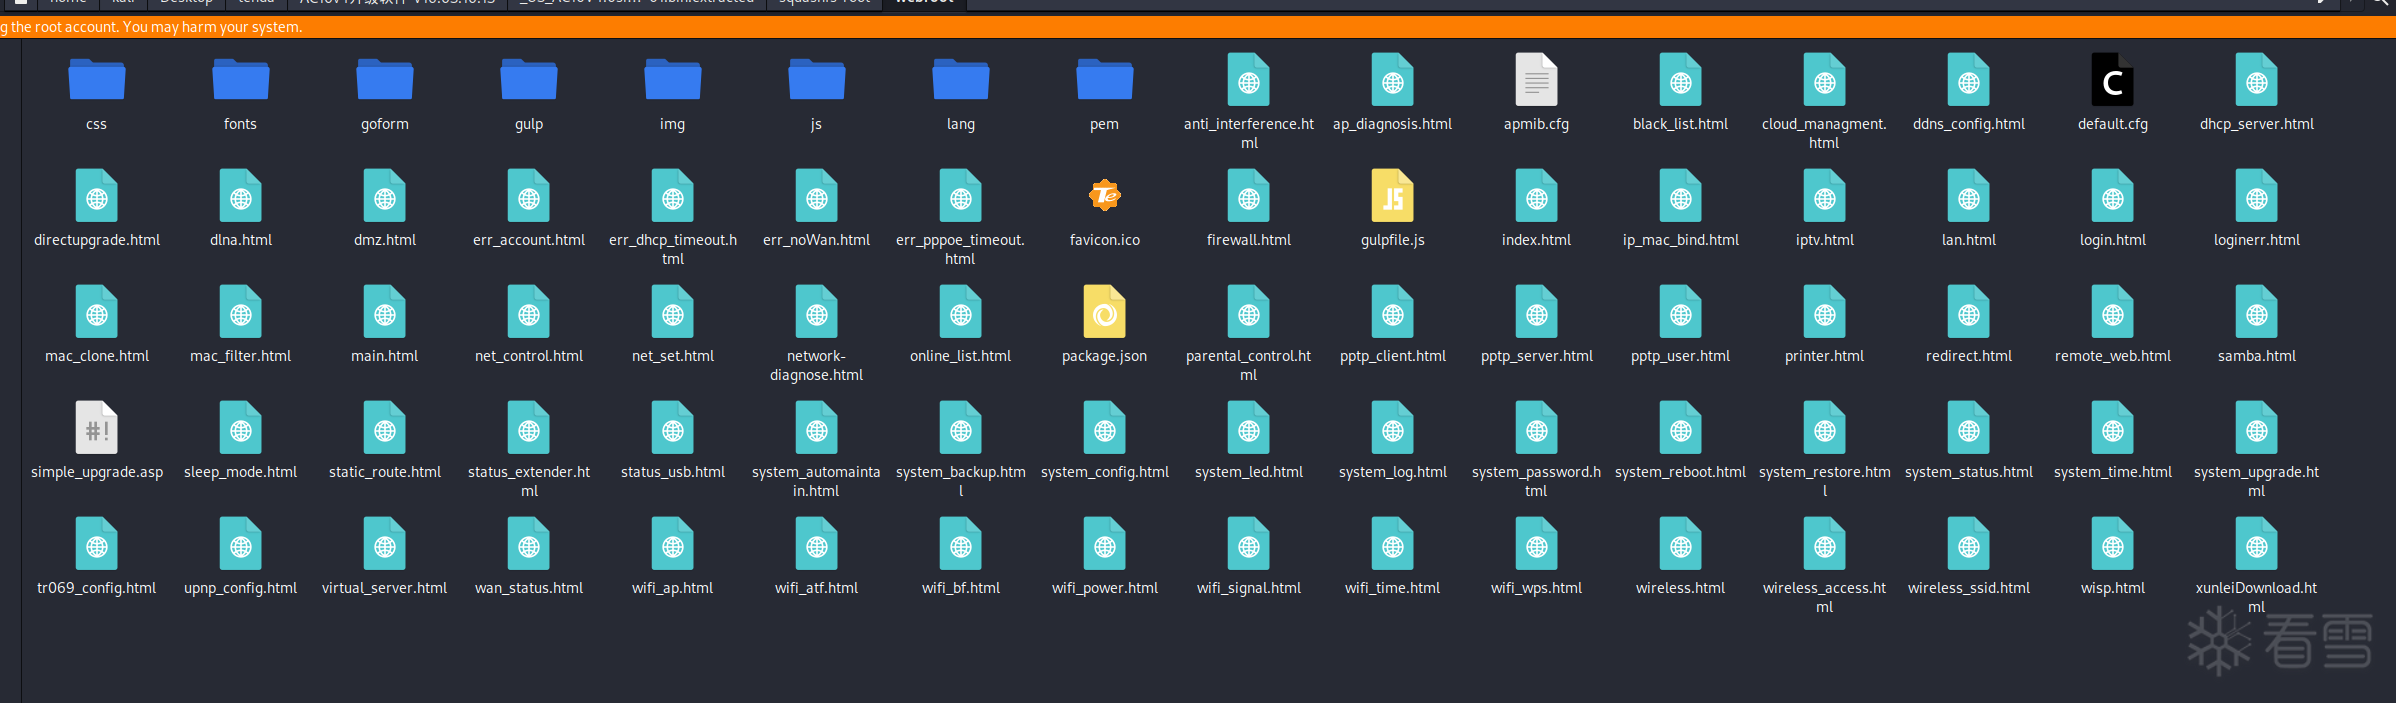Open the fonts folder
Viewport: 2396px width, 703px height.
click(240, 80)
